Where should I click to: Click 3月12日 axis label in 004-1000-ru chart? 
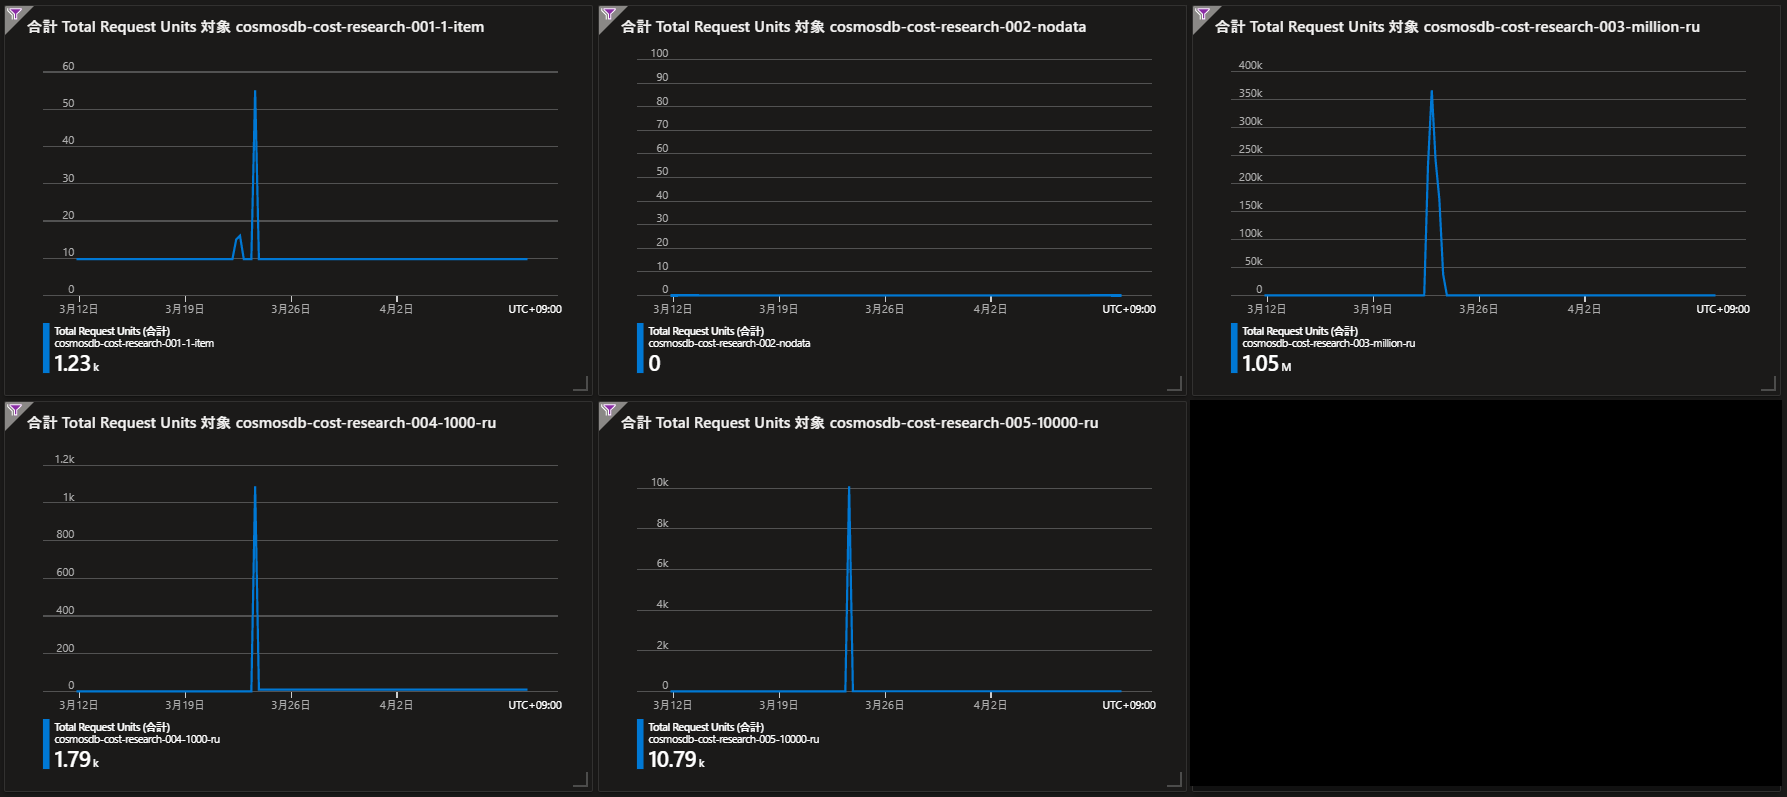79,706
